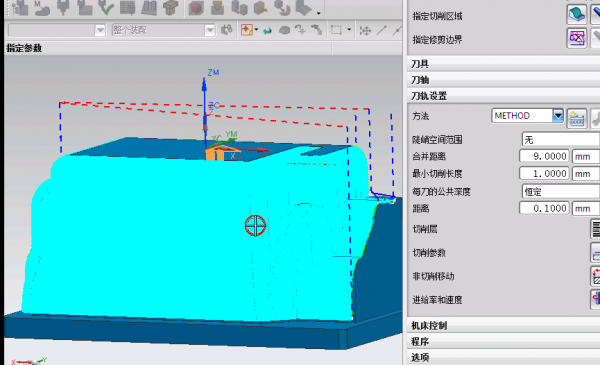Screen dimensions: 600x365
Task: Open the 整个装配 scope dropdown arrow
Action: tap(210, 30)
